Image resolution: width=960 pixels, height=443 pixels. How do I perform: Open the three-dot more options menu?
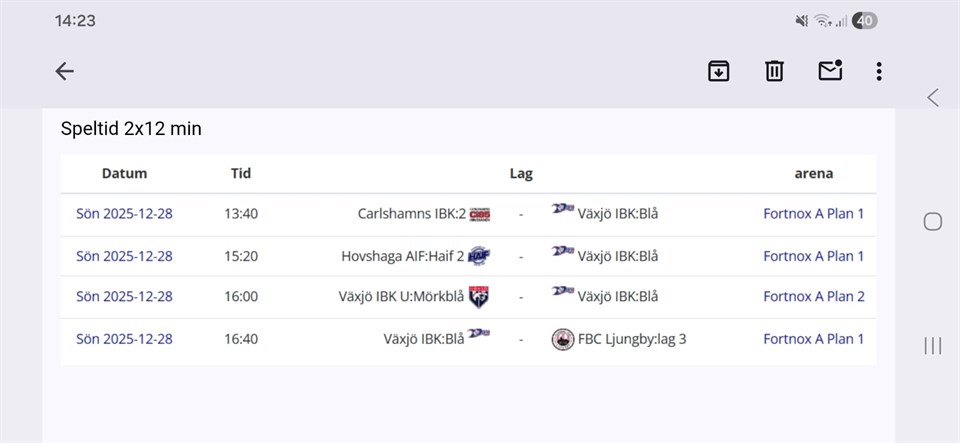879,71
